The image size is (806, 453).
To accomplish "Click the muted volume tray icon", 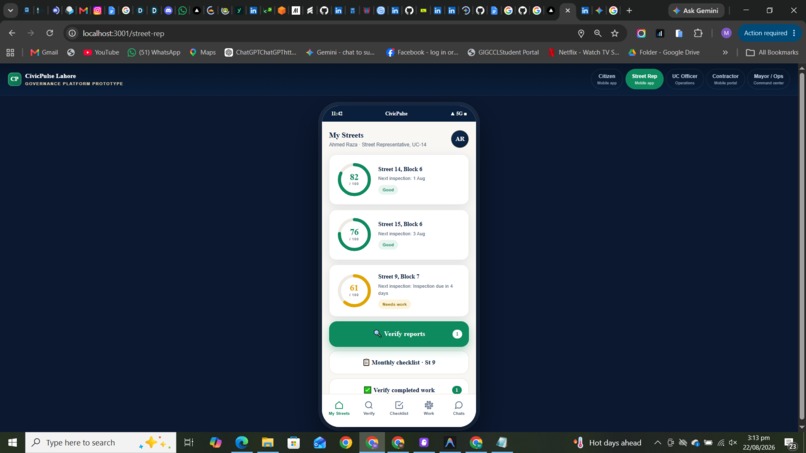I will tap(733, 443).
